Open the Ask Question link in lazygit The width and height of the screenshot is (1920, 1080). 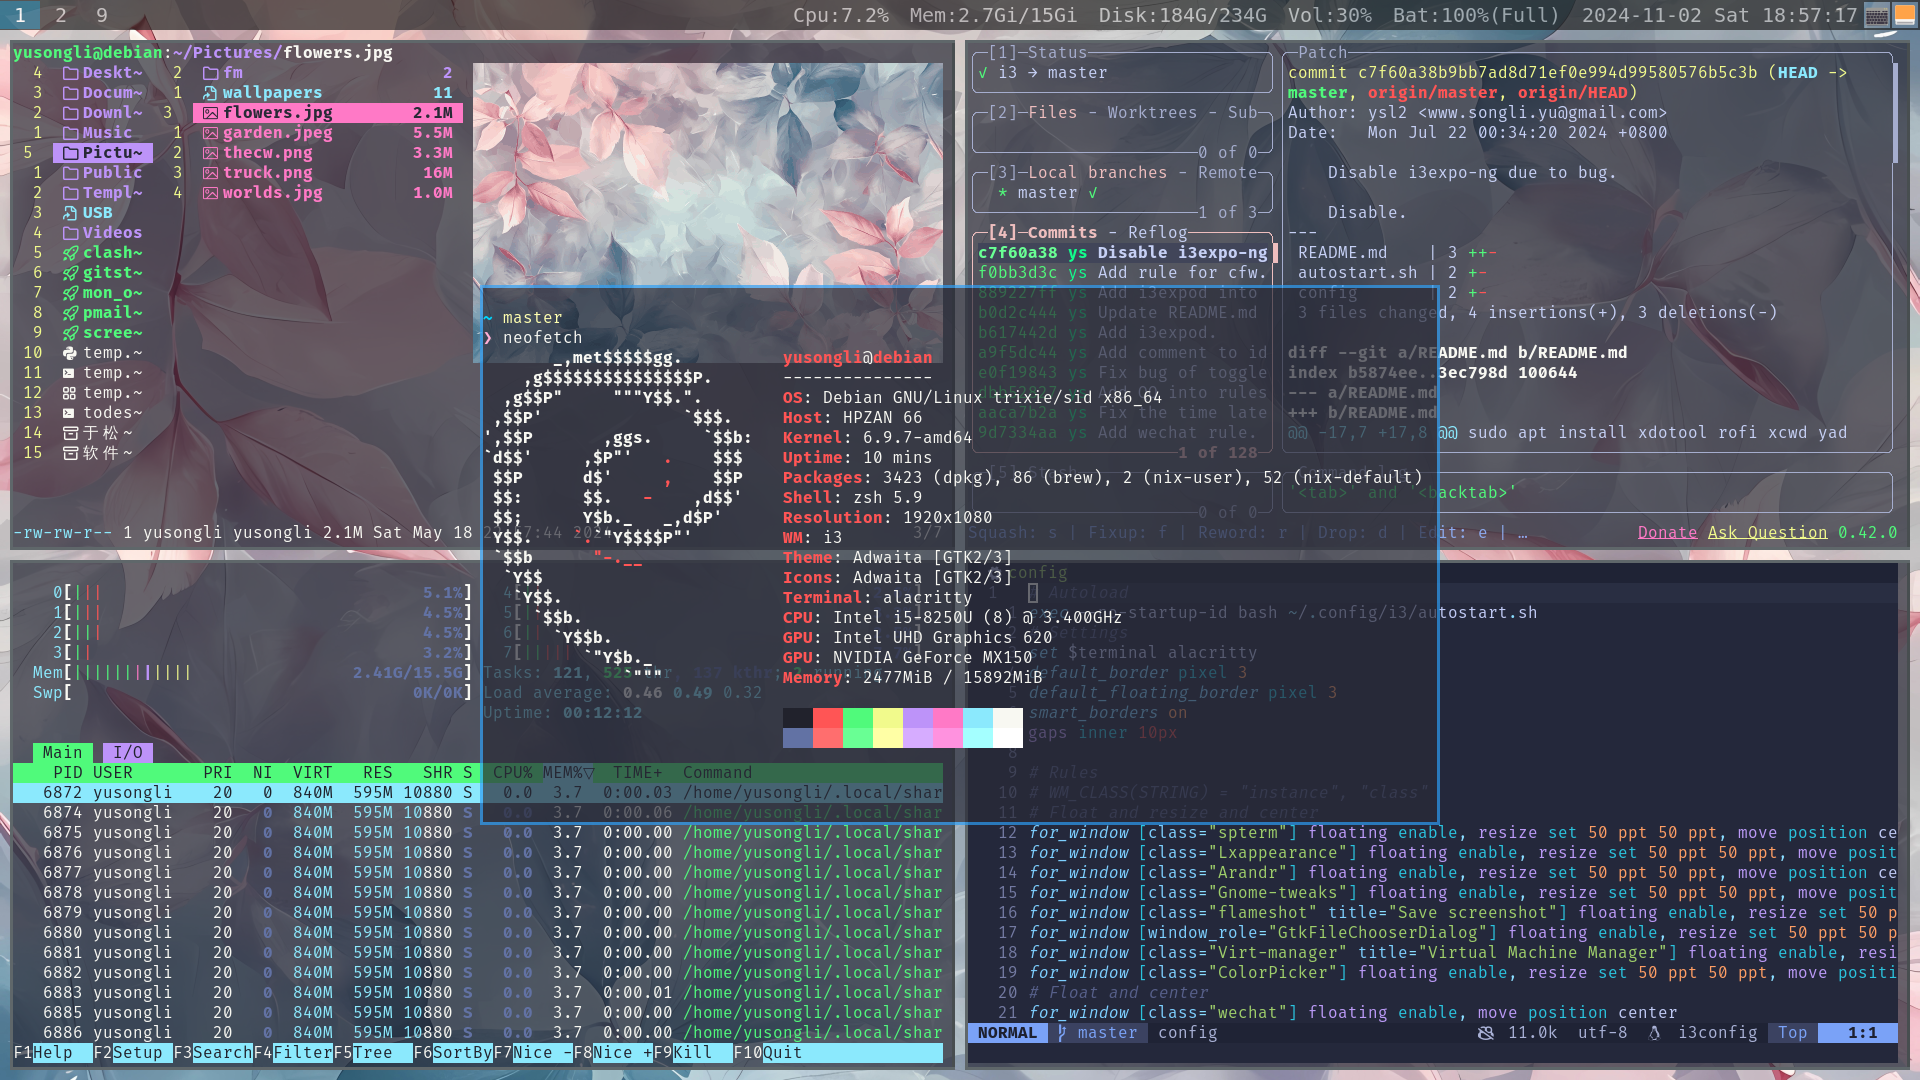pyautogui.click(x=1767, y=533)
